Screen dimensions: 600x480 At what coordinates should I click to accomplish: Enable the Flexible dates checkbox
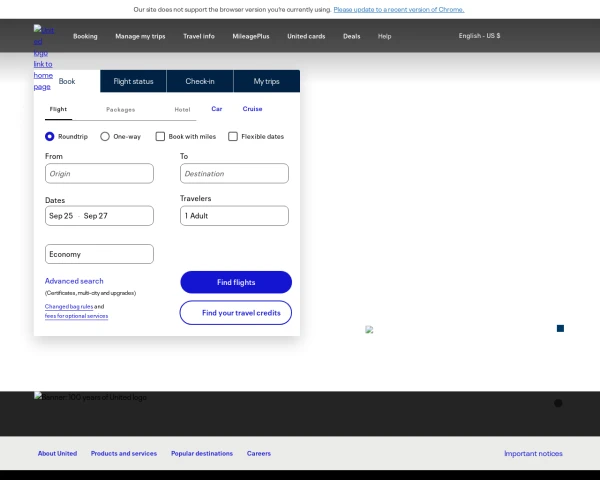233,136
